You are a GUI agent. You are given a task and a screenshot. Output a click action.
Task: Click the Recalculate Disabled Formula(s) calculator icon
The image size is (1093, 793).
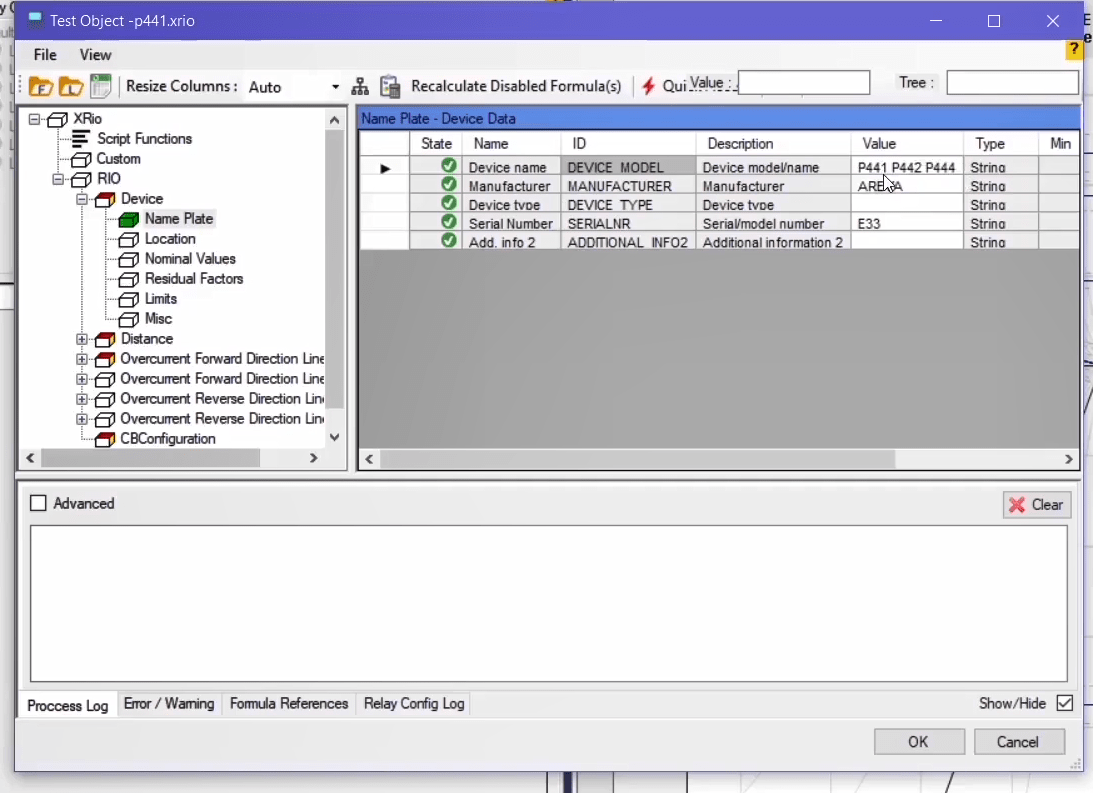point(390,87)
